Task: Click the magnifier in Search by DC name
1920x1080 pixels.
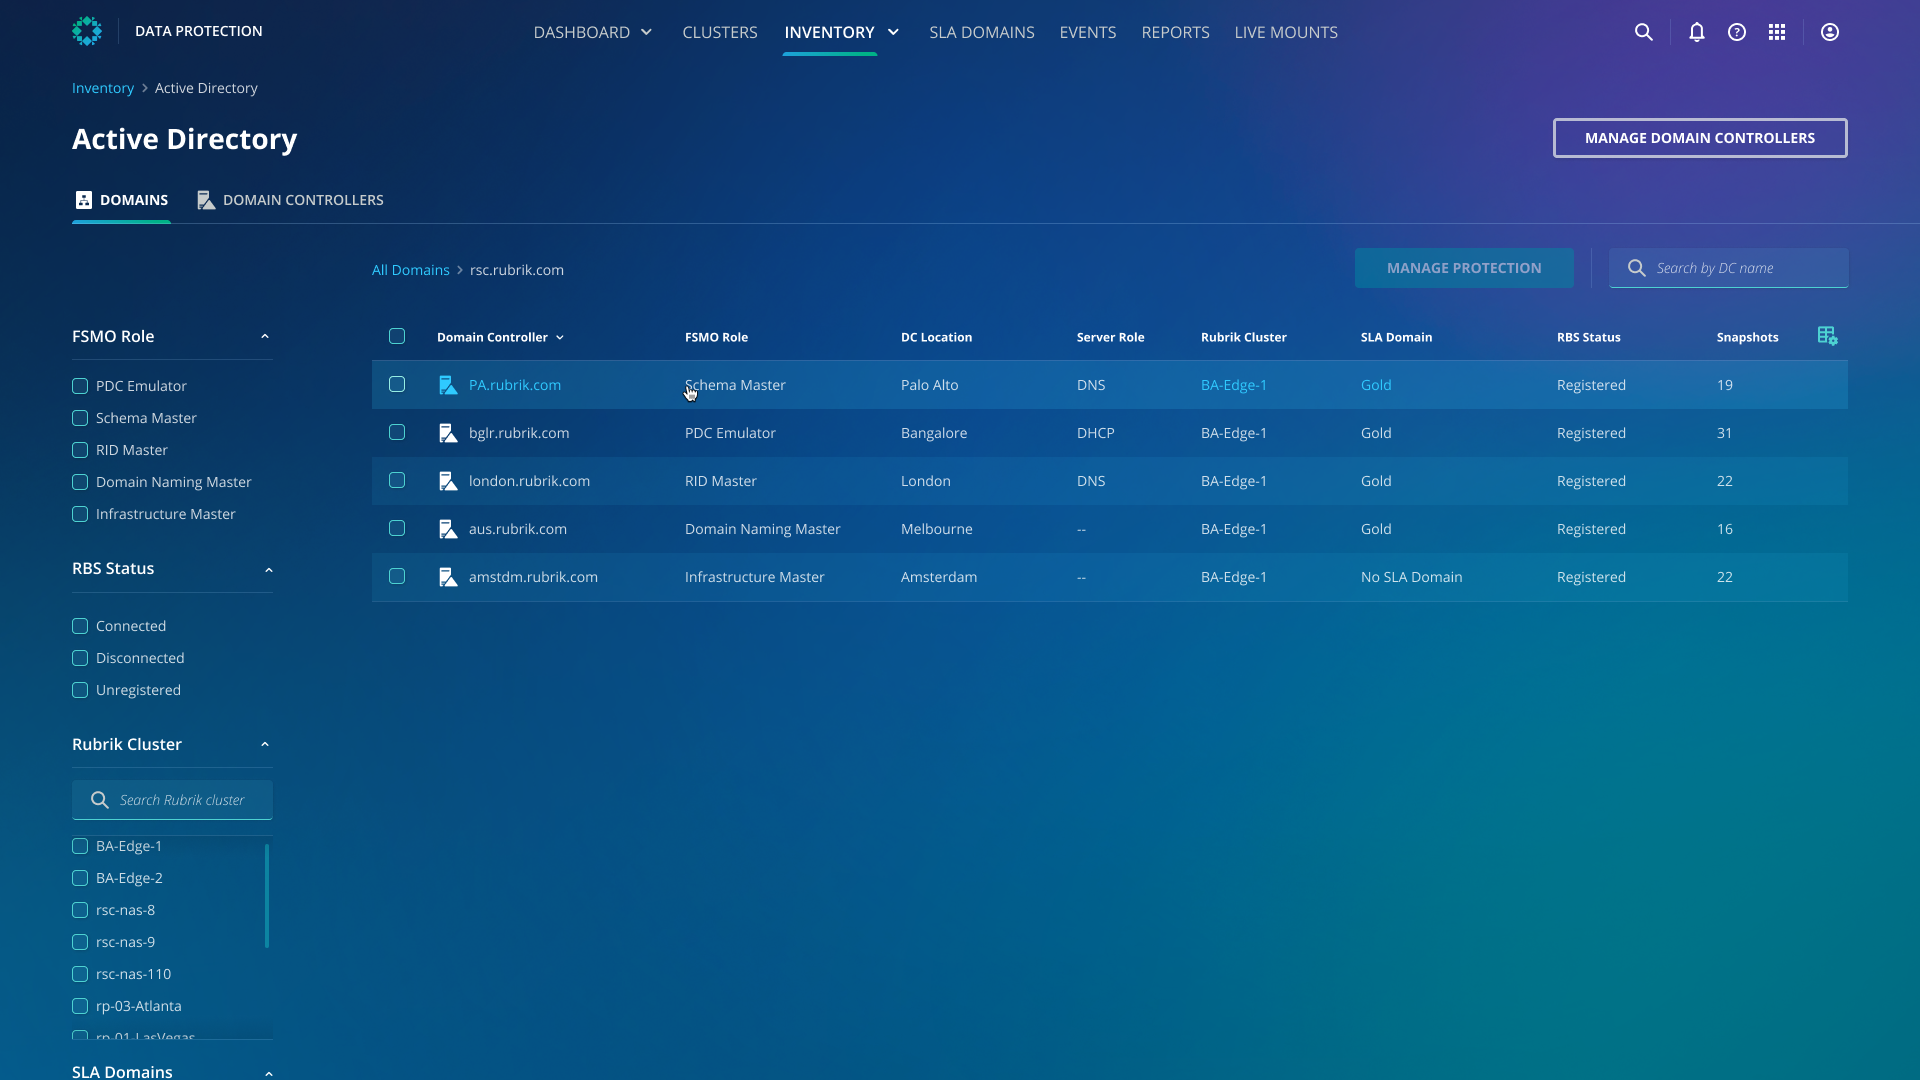Action: pos(1637,268)
